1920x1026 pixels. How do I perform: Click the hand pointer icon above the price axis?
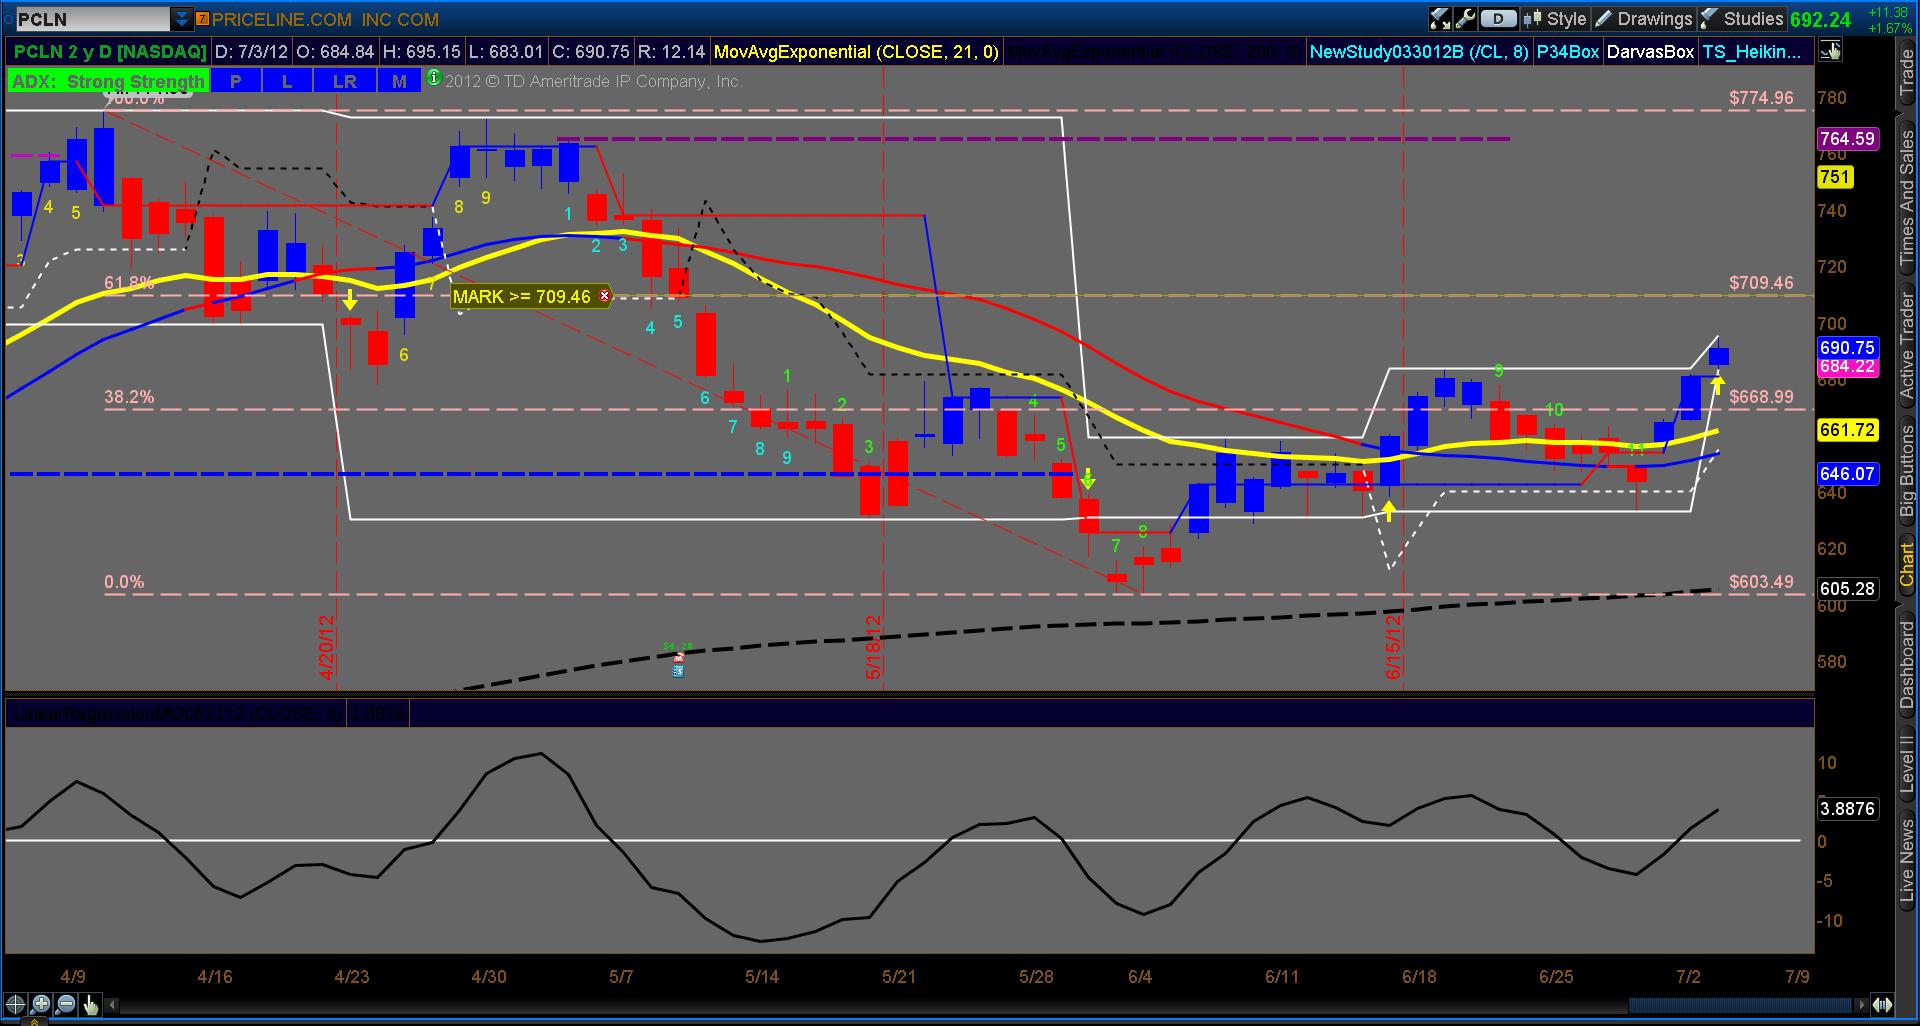[1831, 51]
